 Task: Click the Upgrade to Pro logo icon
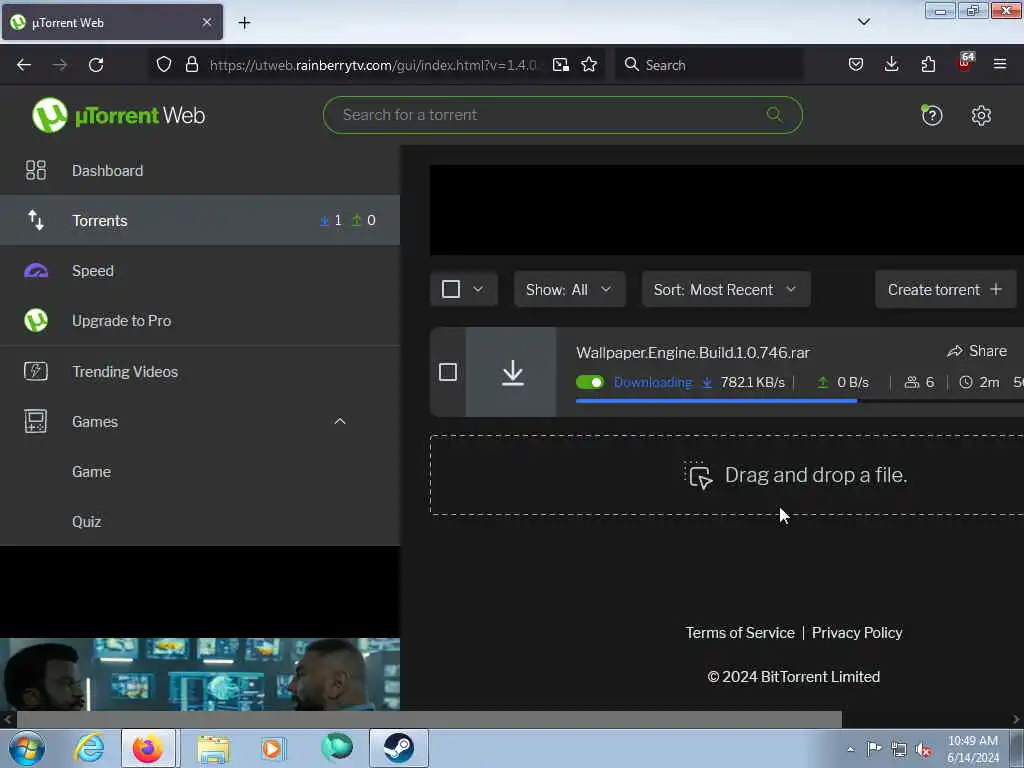(x=36, y=321)
